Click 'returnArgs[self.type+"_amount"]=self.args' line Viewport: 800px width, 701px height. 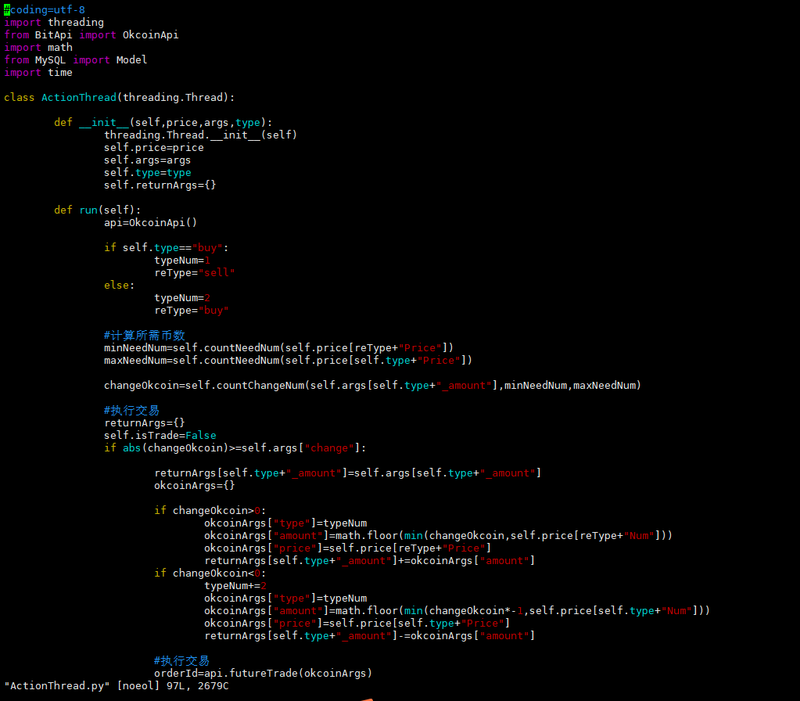tap(348, 473)
